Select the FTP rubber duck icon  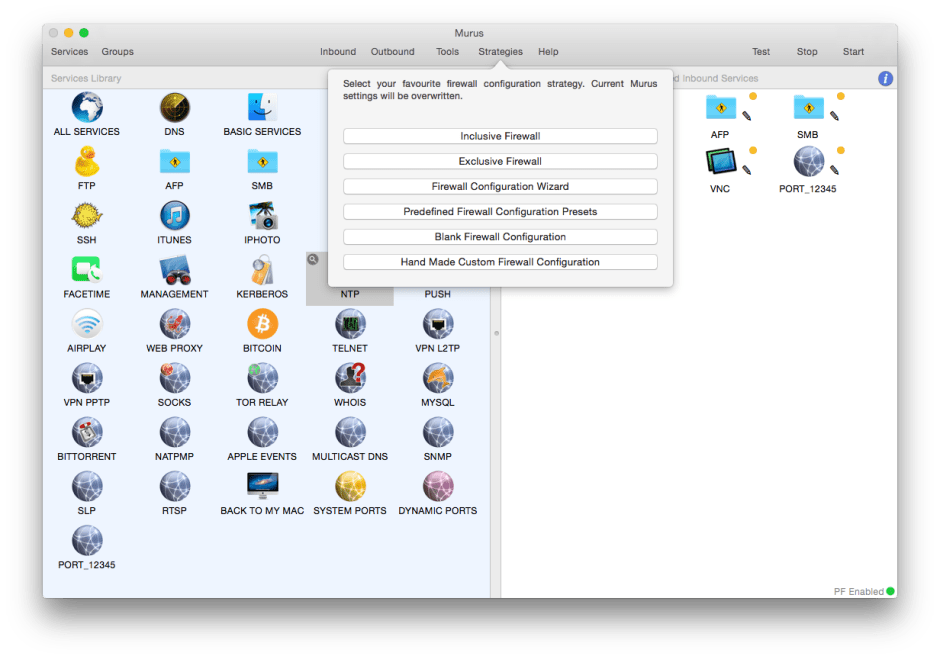[x=86, y=160]
